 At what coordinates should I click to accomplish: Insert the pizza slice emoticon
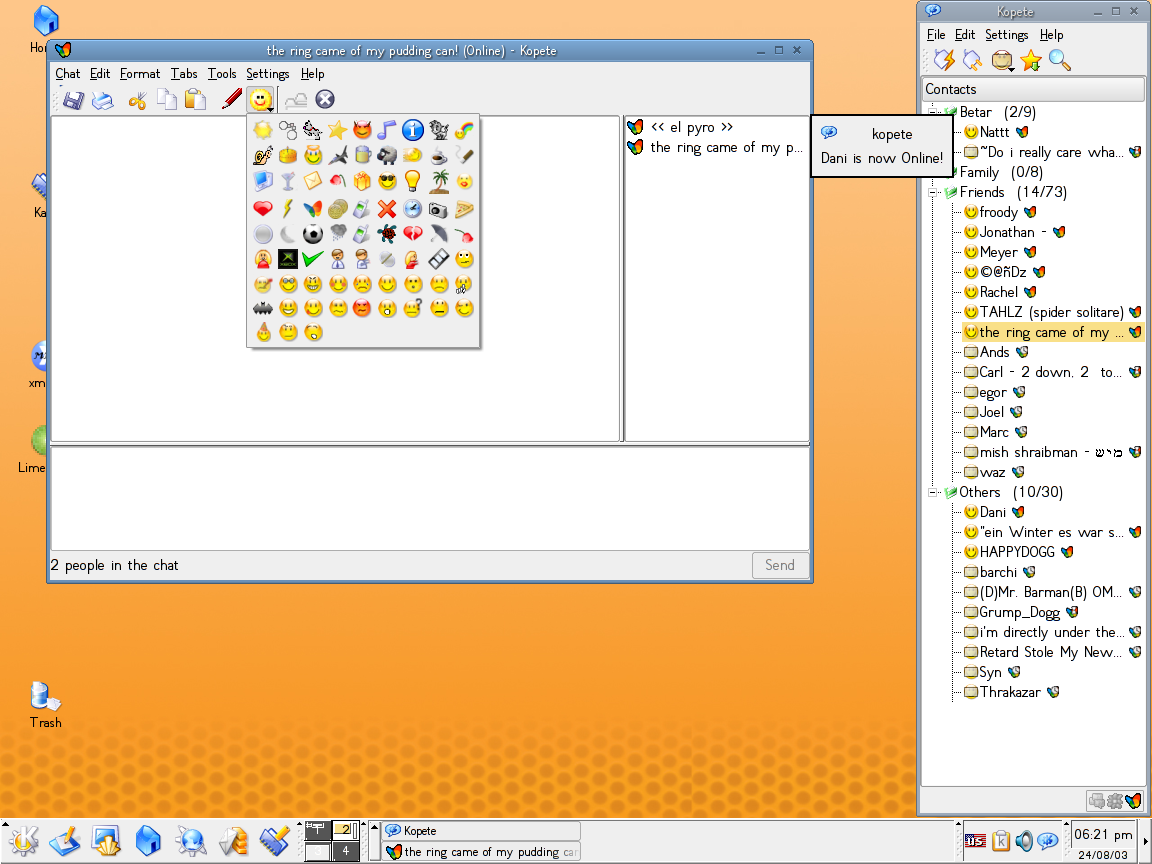pos(464,210)
